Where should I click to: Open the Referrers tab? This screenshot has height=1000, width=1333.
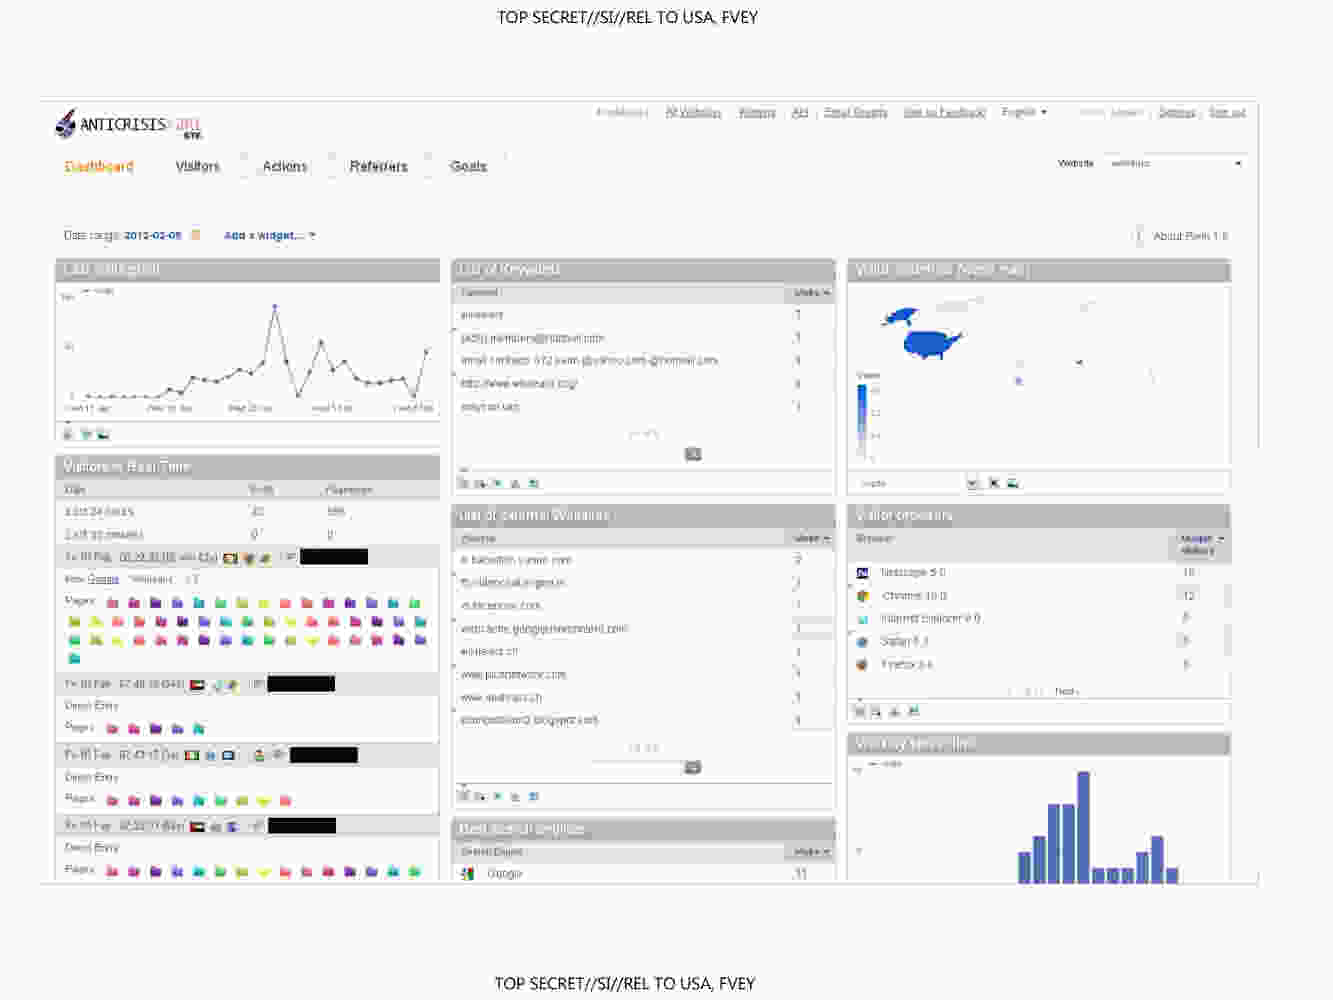tap(378, 167)
